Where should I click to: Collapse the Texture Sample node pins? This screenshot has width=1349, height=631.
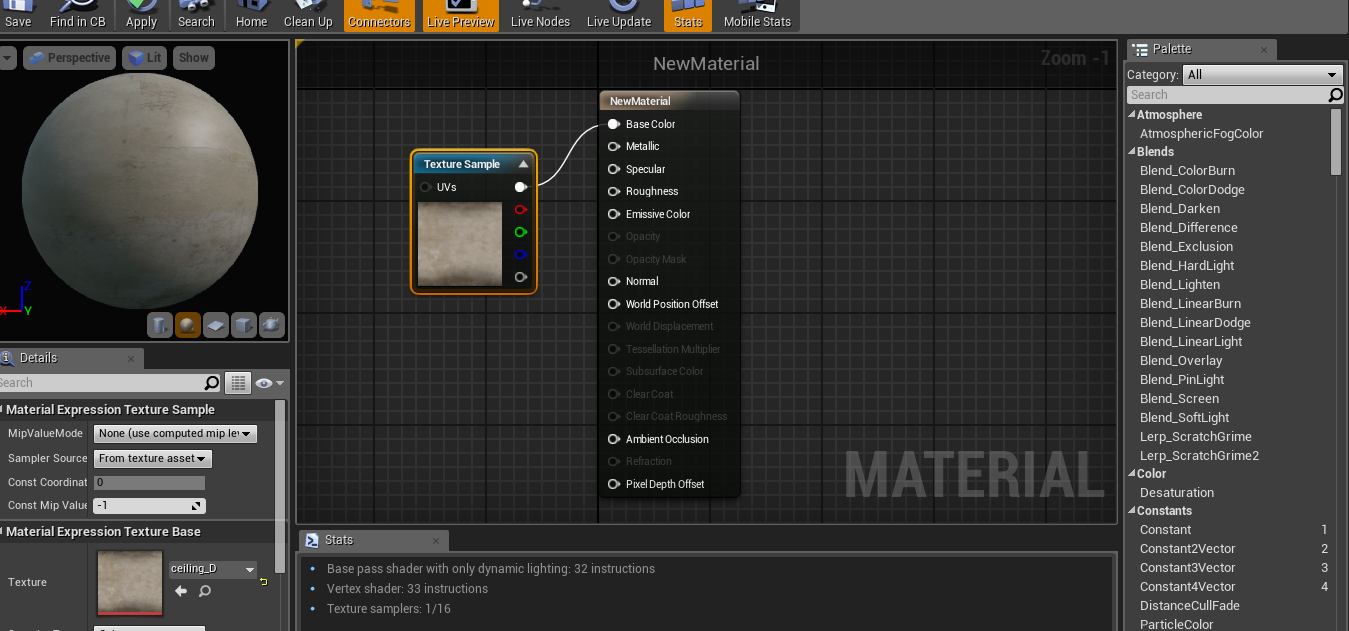coord(522,164)
